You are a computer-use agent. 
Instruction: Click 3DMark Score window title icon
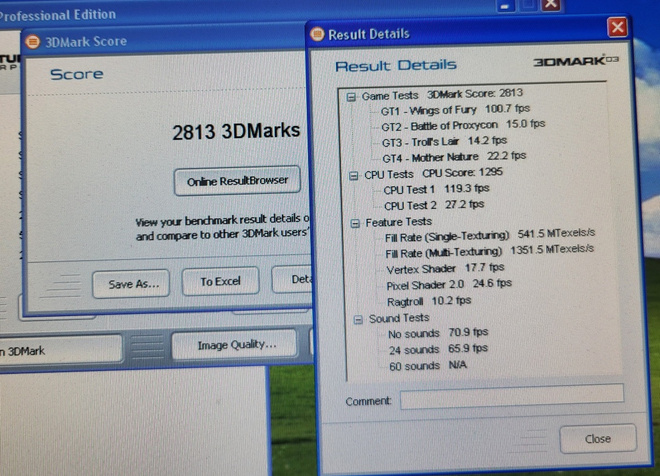[32, 42]
